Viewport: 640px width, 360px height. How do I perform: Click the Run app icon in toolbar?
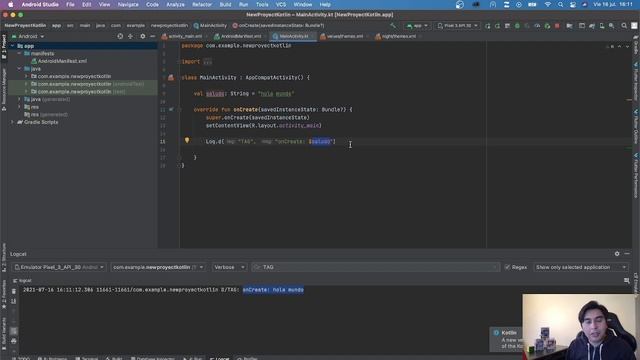point(487,25)
